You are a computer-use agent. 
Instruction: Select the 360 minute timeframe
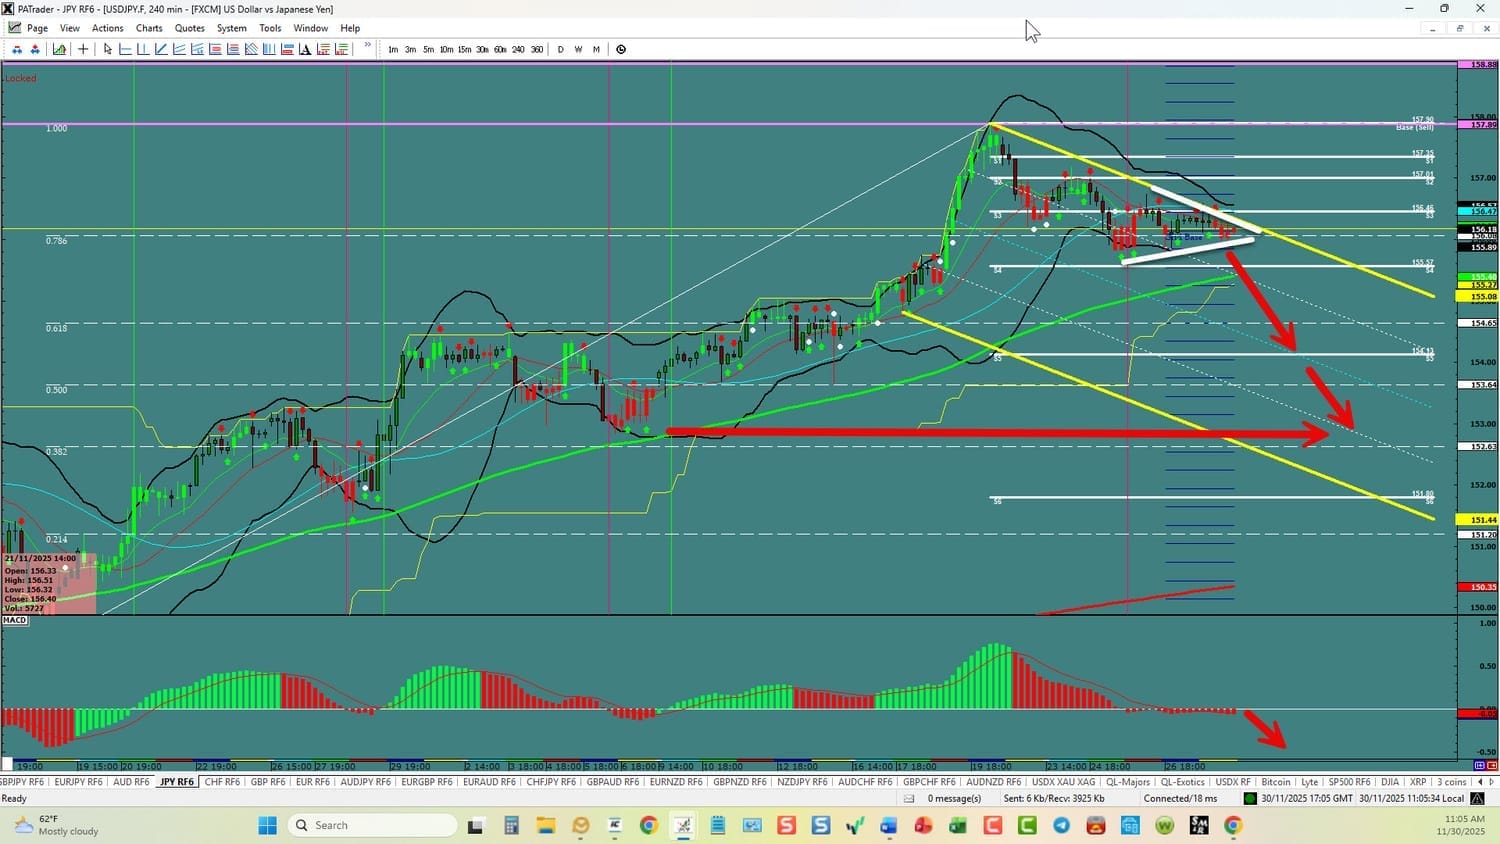[x=537, y=49]
